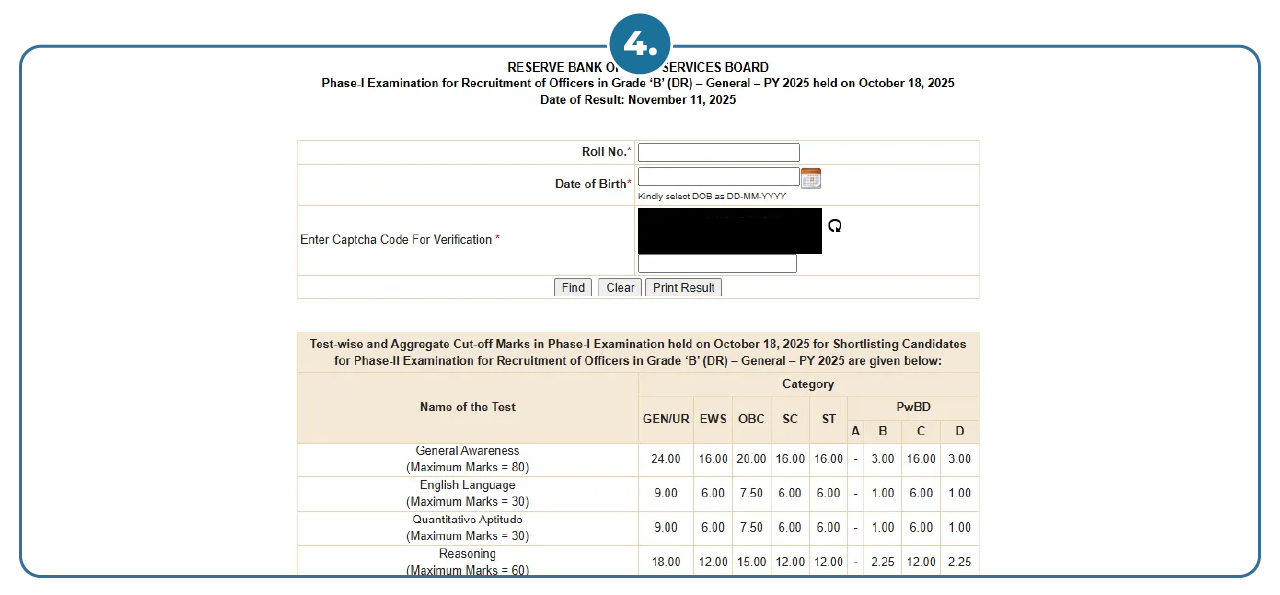Viewport: 1280px width, 595px height.
Task: Click the GEN/UR General Awareness cutoff 24.00
Action: [x=665, y=459]
